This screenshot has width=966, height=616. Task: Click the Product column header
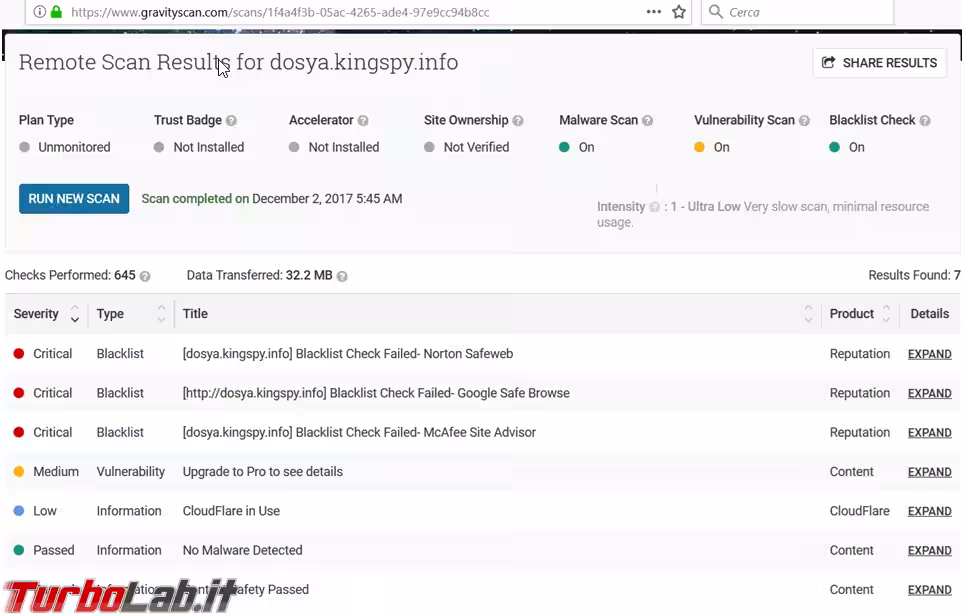coord(852,314)
